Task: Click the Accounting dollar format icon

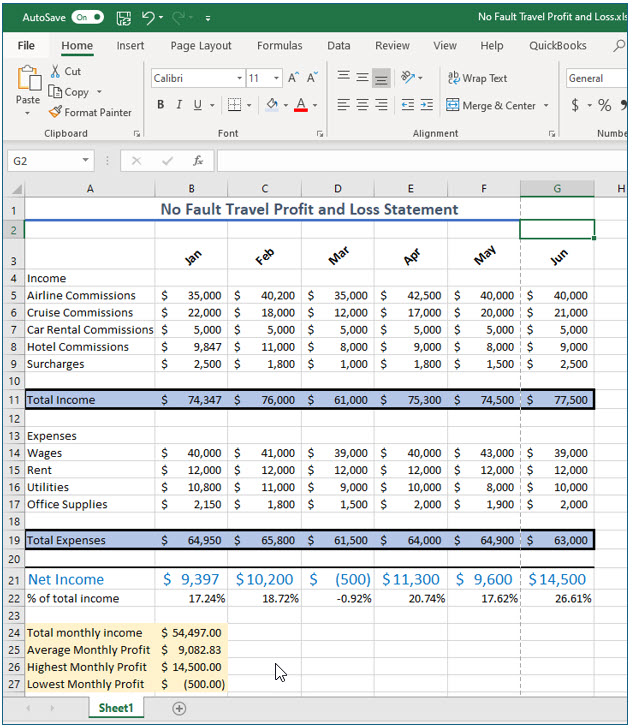Action: pos(575,105)
